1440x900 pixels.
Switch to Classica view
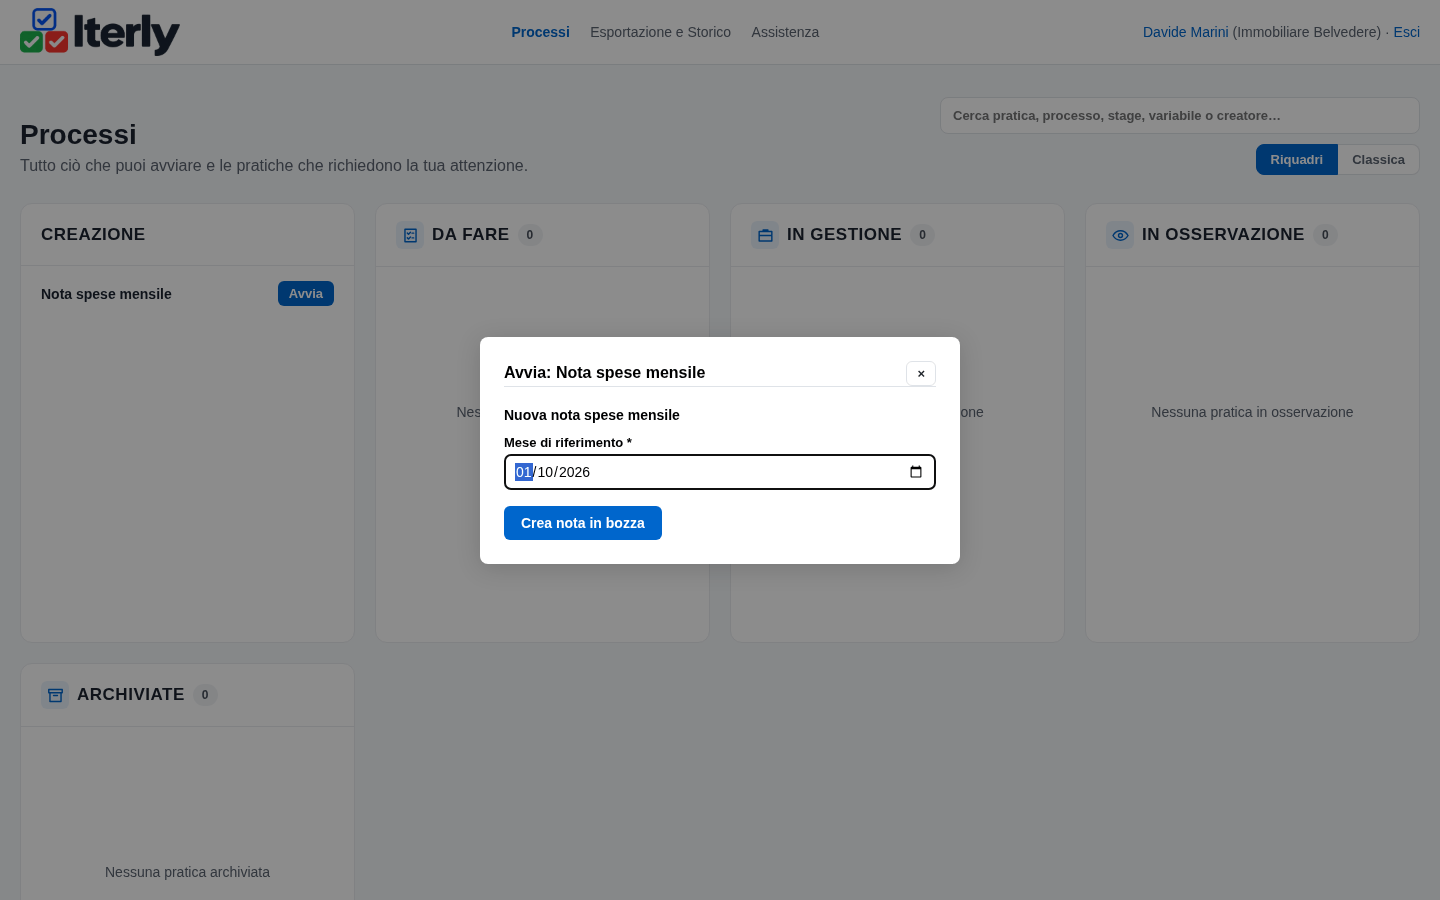pos(1378,160)
